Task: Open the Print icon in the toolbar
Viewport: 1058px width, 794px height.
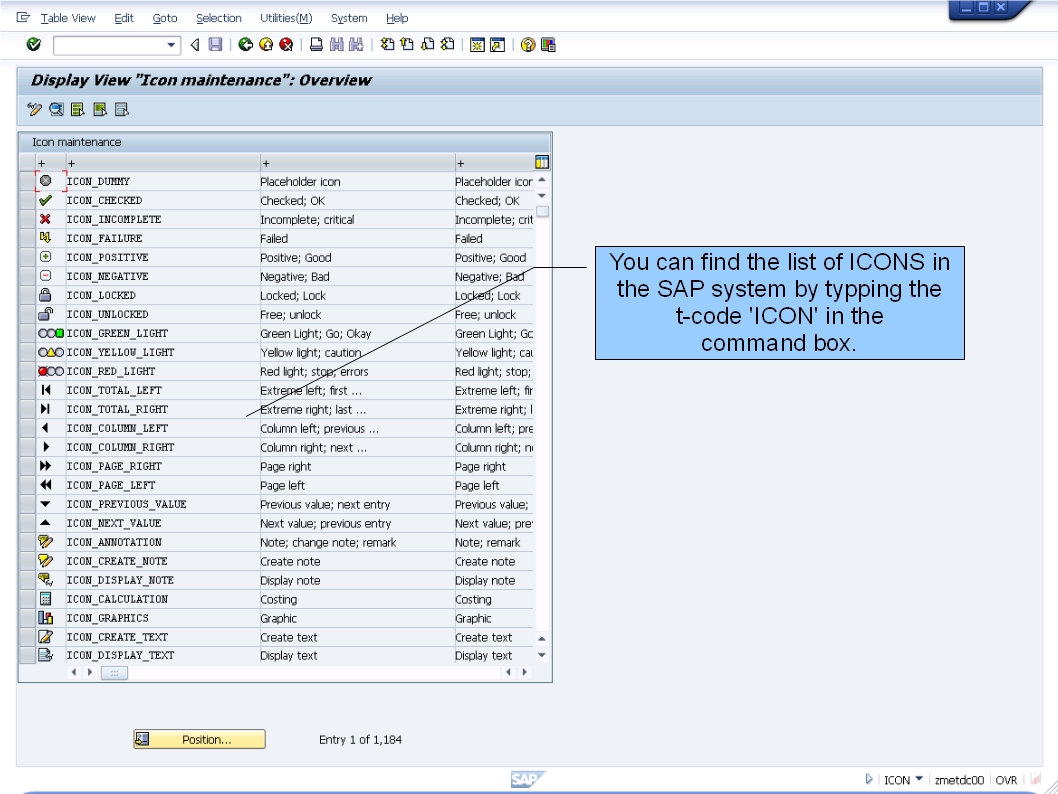Action: click(318, 44)
